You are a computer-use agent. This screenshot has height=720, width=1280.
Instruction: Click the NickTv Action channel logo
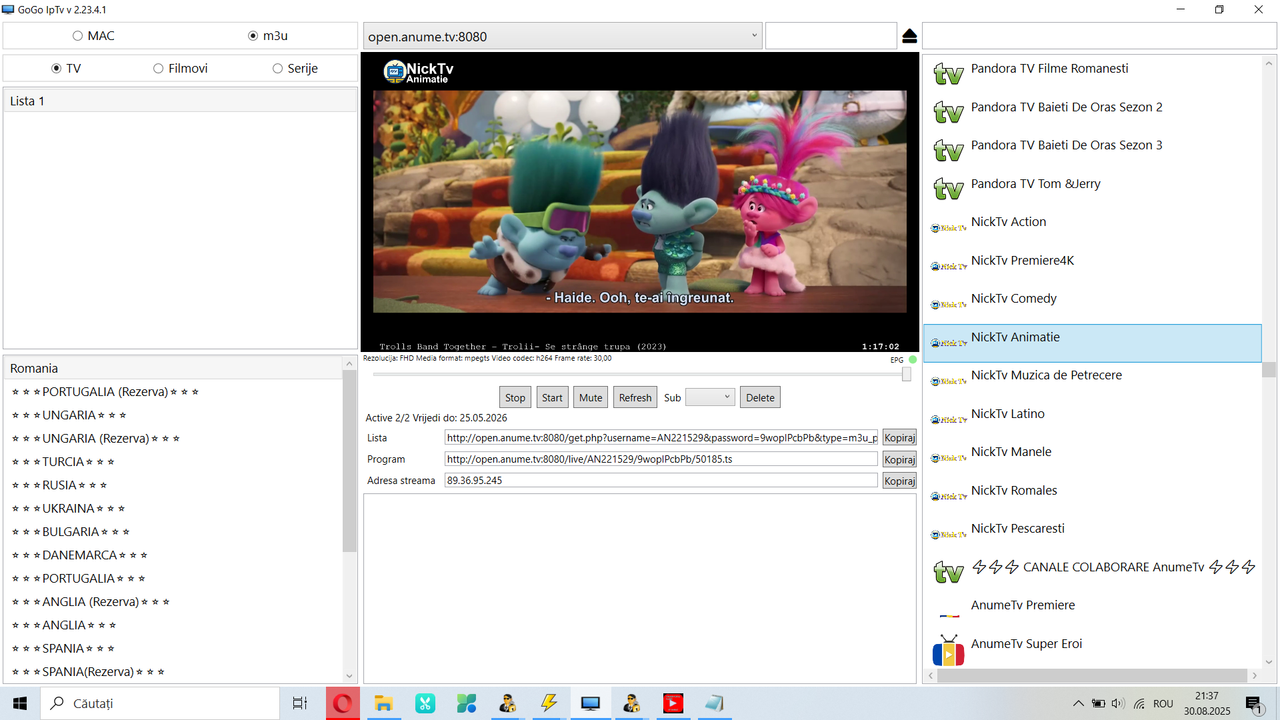click(x=948, y=227)
